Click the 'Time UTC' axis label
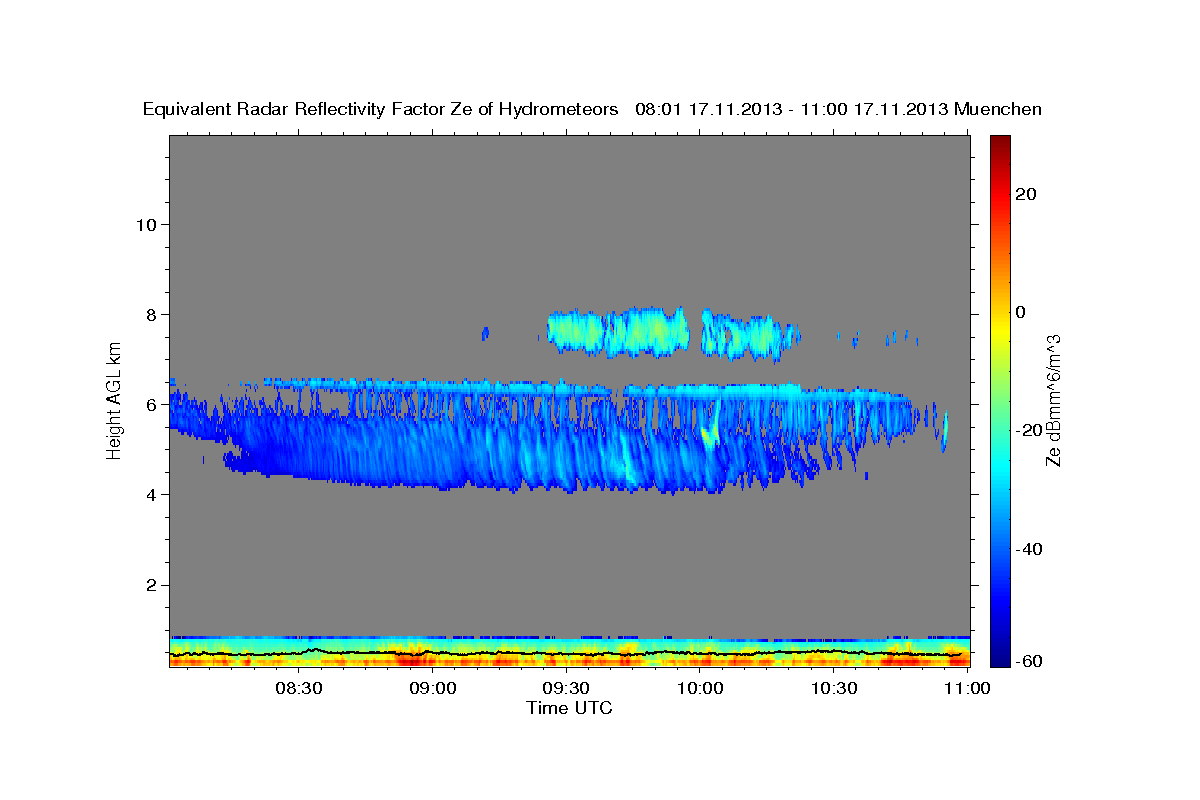The image size is (1200, 800). (x=569, y=708)
